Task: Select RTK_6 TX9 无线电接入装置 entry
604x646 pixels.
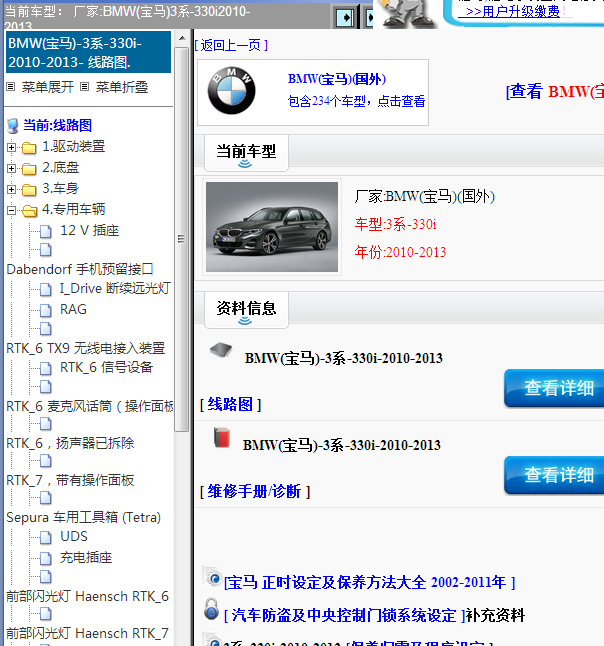Action: [86, 348]
